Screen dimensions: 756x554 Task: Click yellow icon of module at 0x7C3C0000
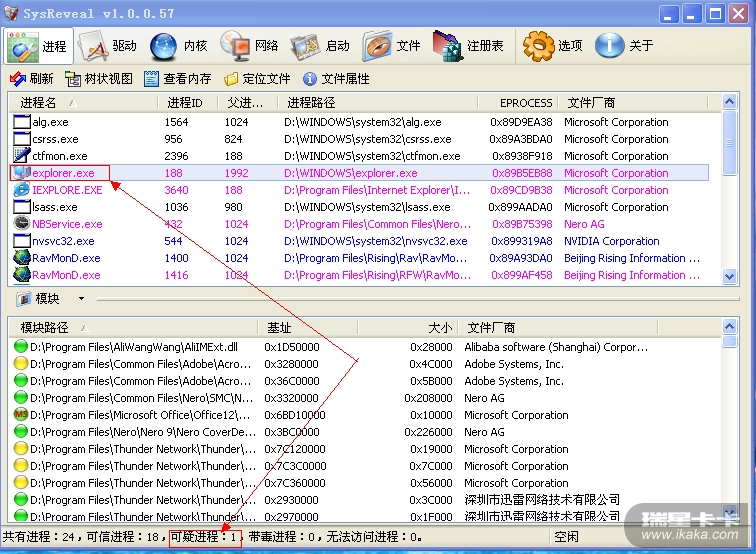tap(21, 465)
